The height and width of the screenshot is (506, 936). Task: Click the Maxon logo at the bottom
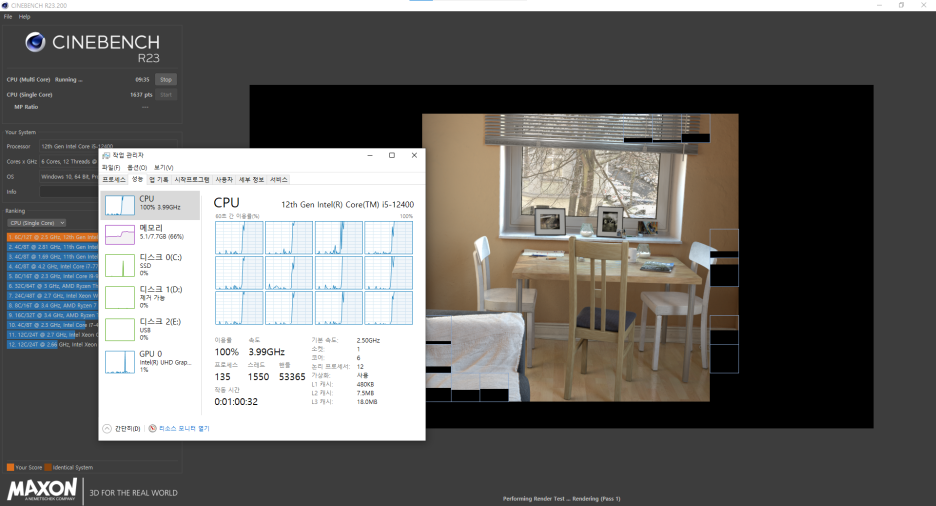click(42, 489)
